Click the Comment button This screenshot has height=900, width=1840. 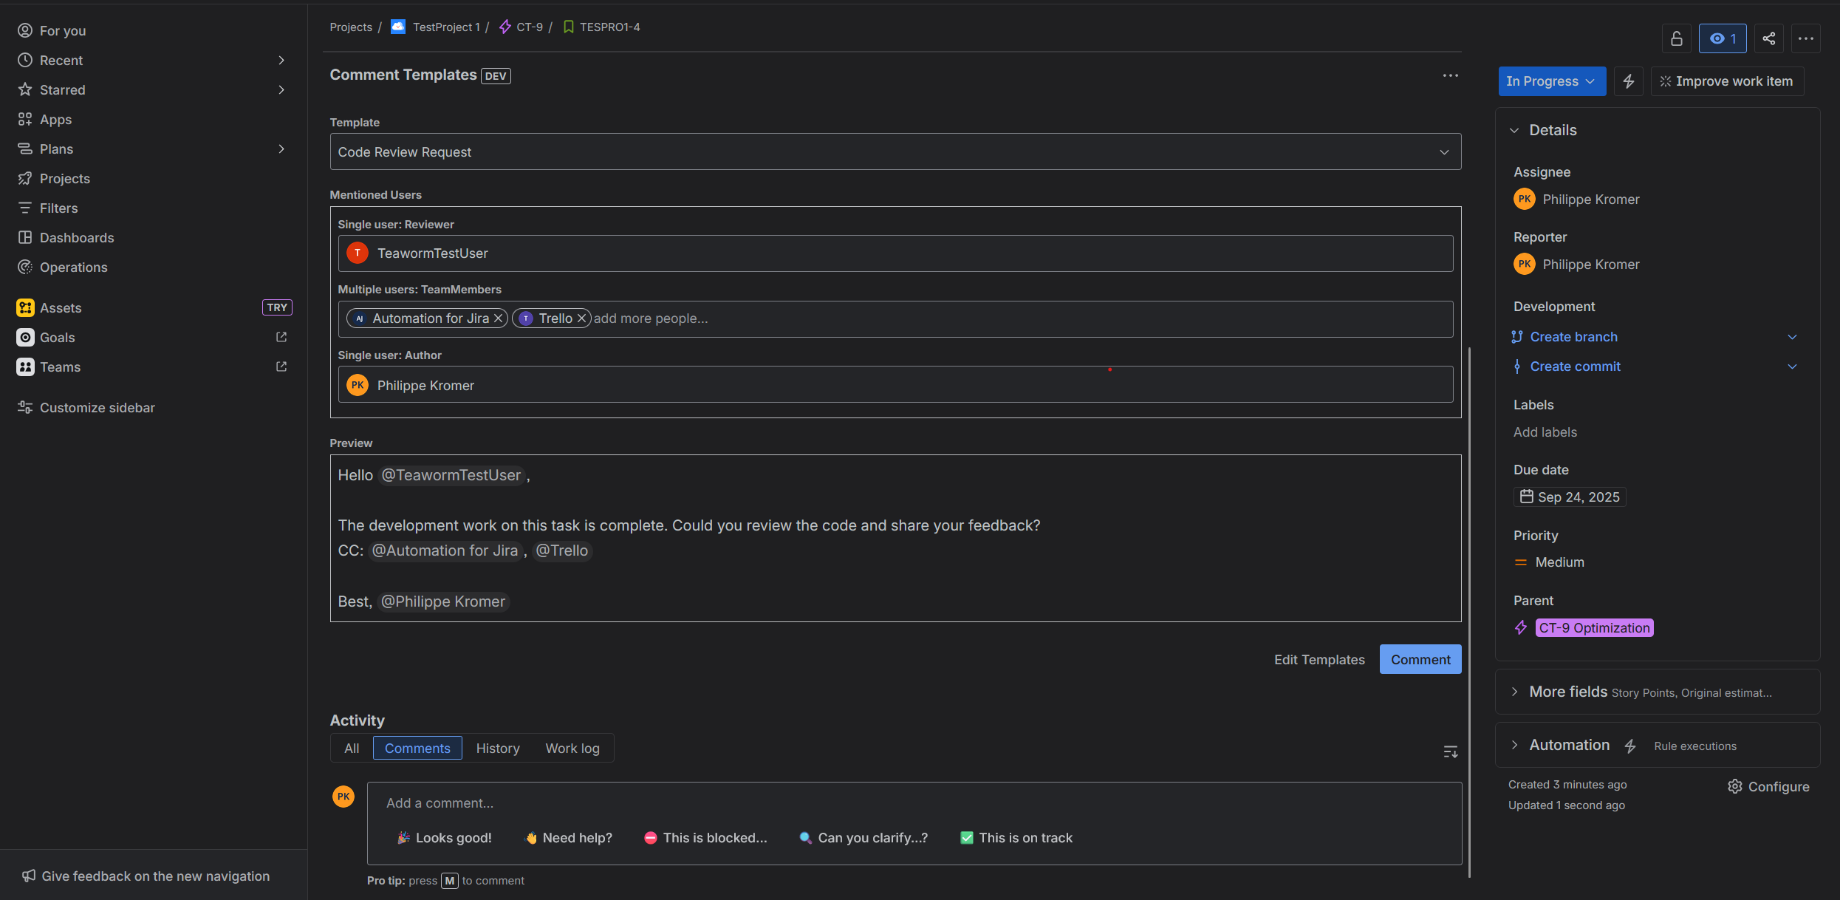1420,659
